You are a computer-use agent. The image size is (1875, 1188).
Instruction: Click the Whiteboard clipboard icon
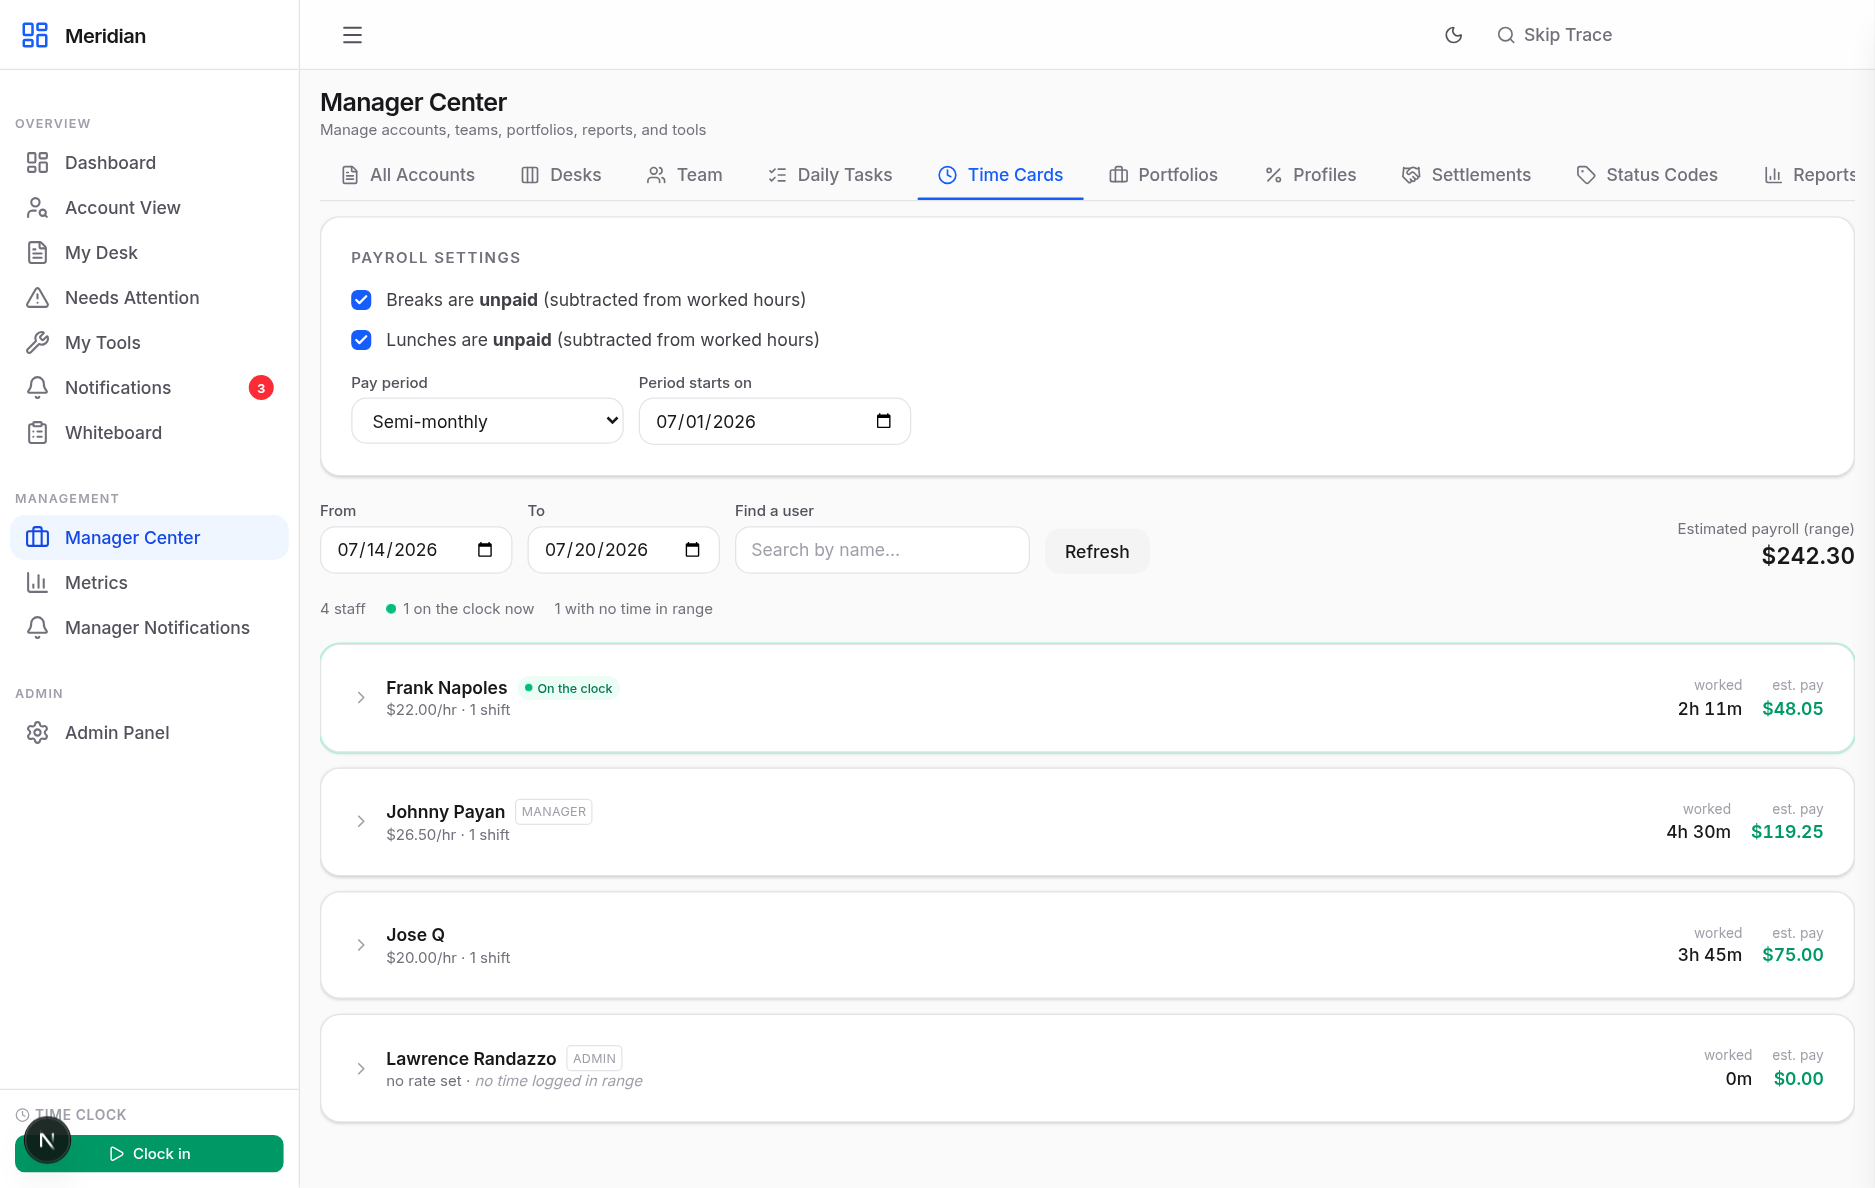(x=37, y=433)
